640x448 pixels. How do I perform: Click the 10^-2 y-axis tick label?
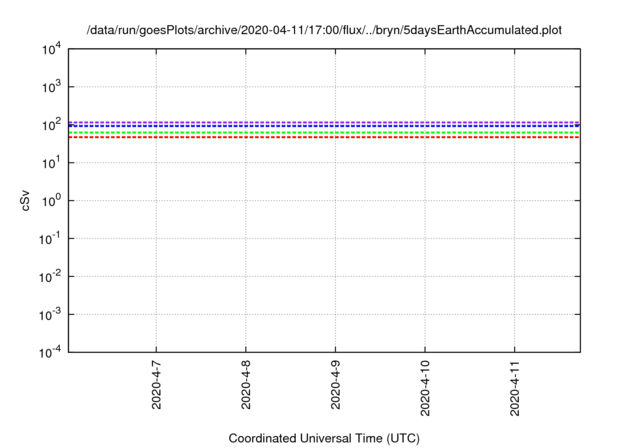pyautogui.click(x=50, y=277)
